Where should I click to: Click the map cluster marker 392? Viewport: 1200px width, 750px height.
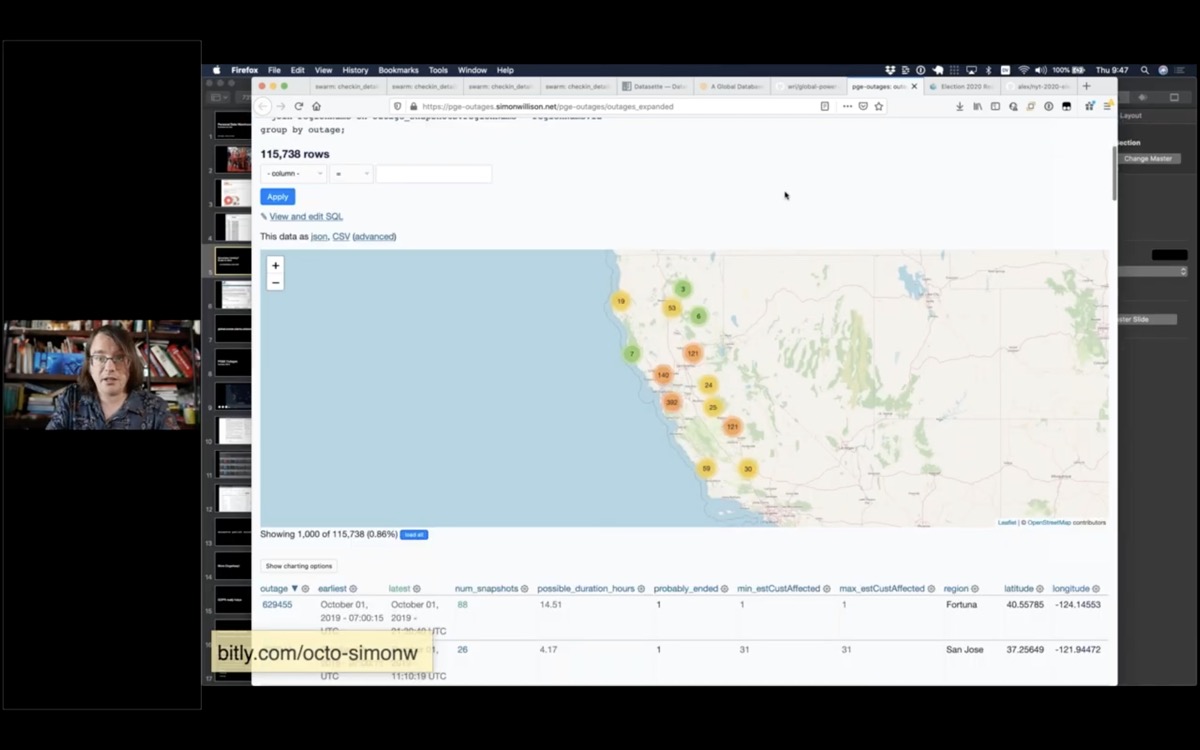(x=672, y=402)
